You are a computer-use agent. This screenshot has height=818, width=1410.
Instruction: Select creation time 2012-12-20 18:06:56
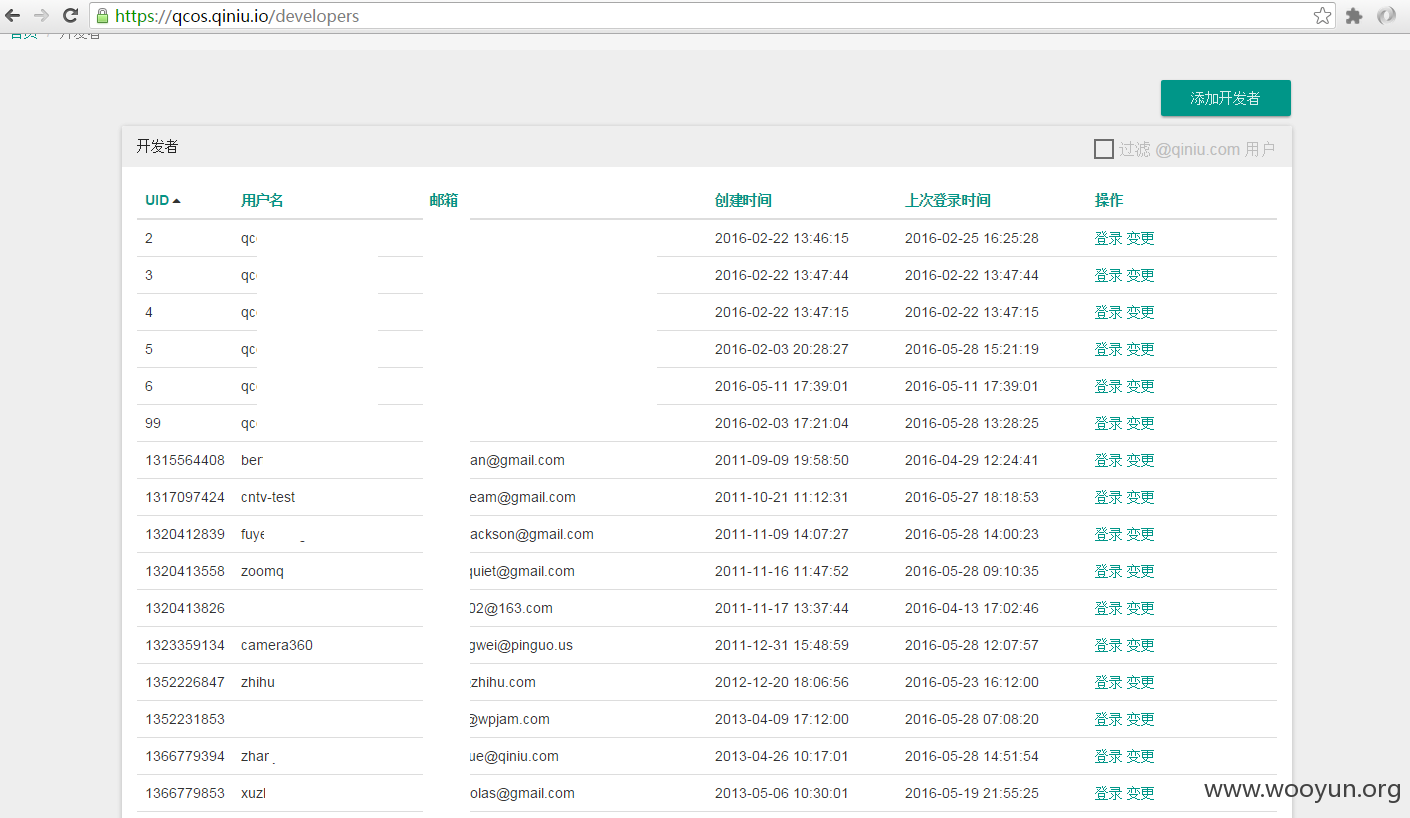(782, 682)
